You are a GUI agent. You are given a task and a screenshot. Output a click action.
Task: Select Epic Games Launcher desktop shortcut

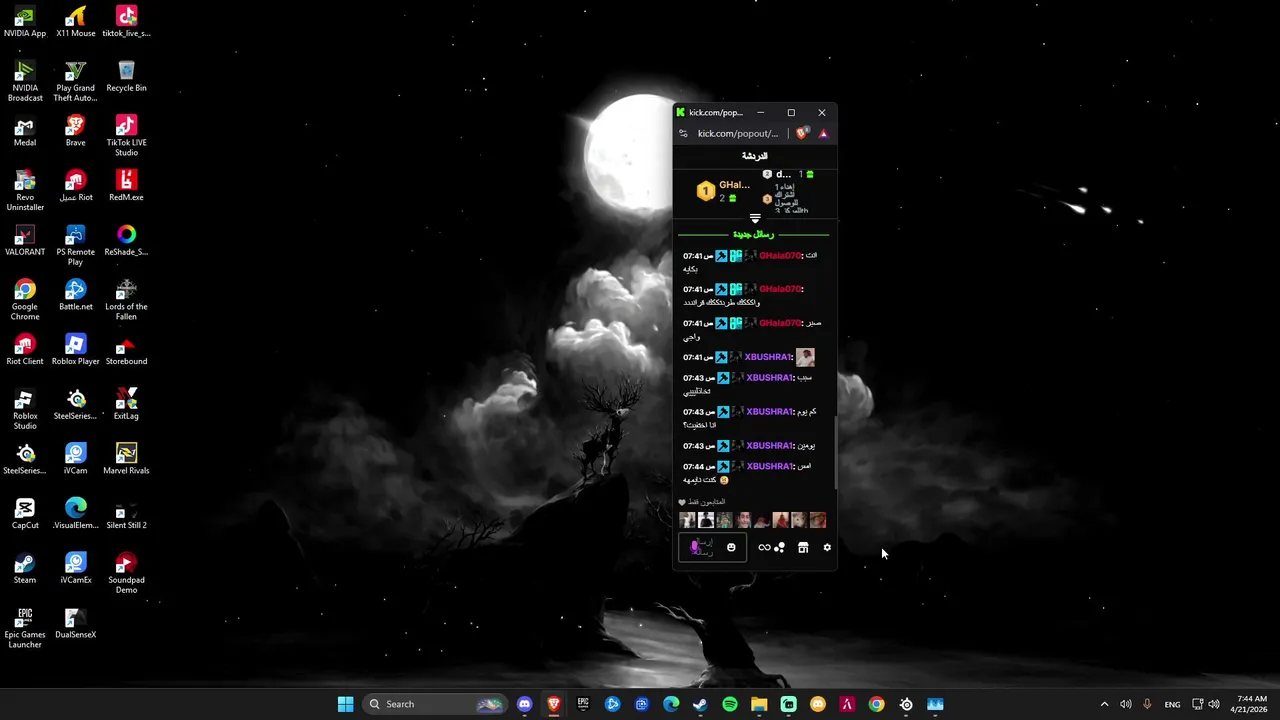pyautogui.click(x=25, y=628)
